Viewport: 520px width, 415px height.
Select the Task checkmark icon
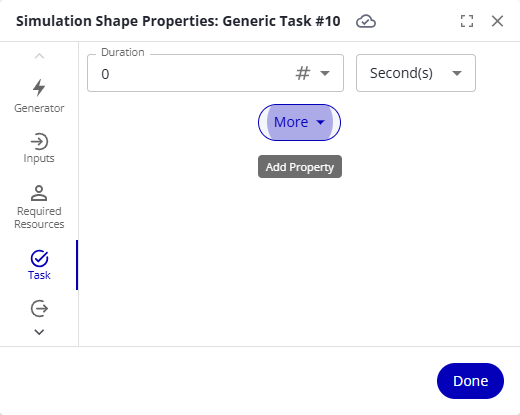coord(39,258)
